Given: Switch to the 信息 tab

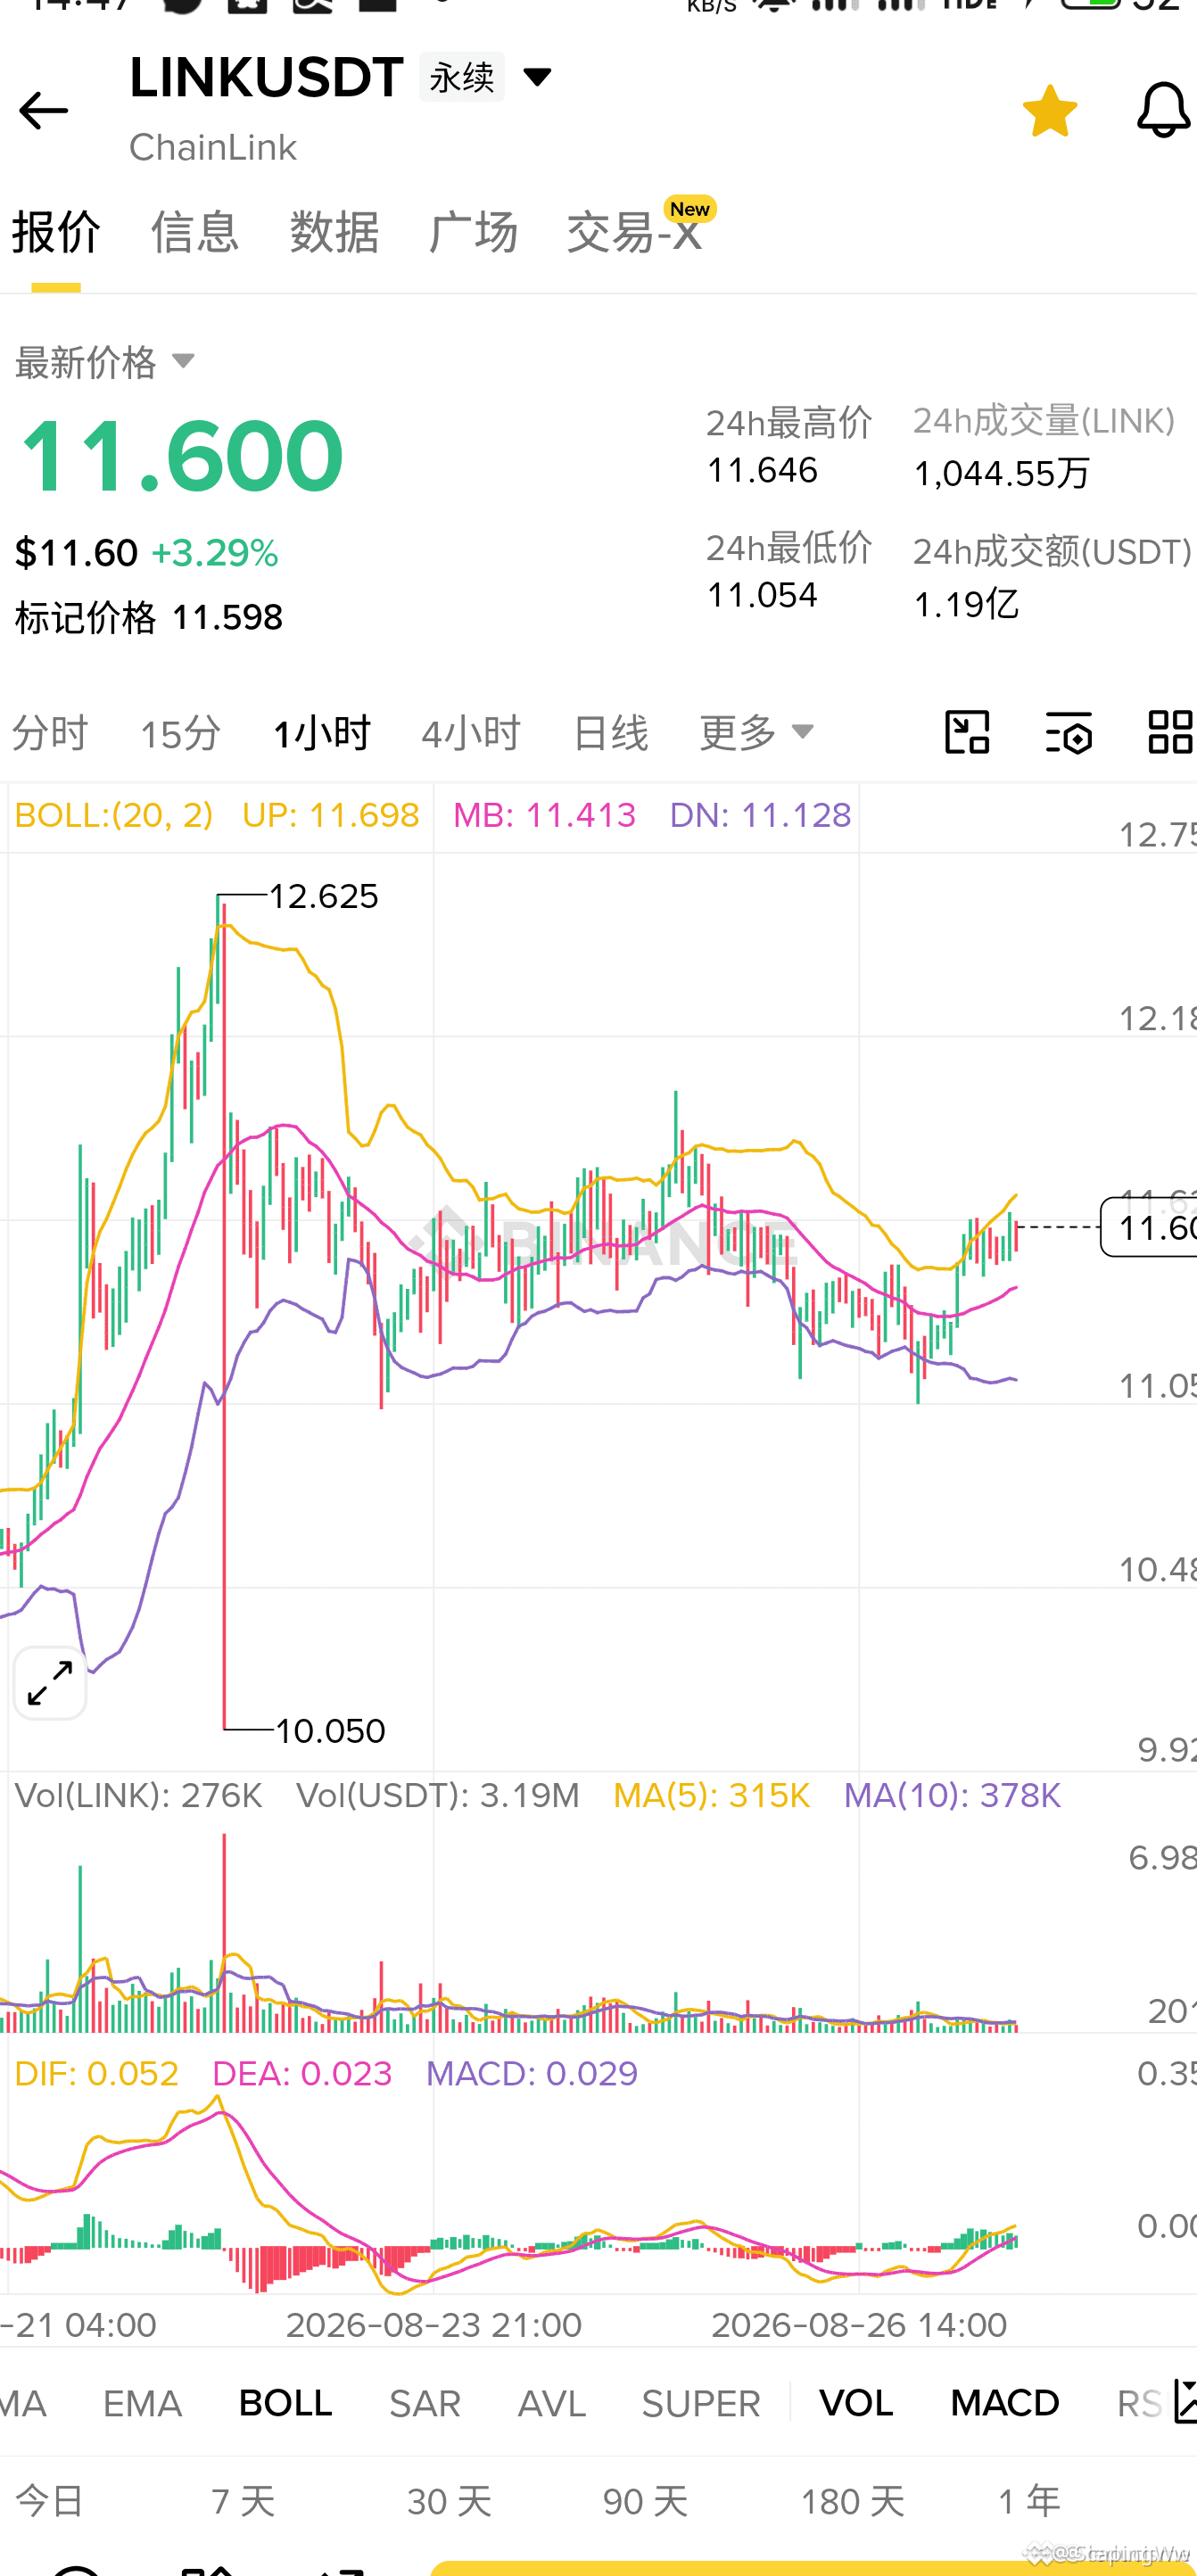Looking at the screenshot, I should (x=195, y=232).
